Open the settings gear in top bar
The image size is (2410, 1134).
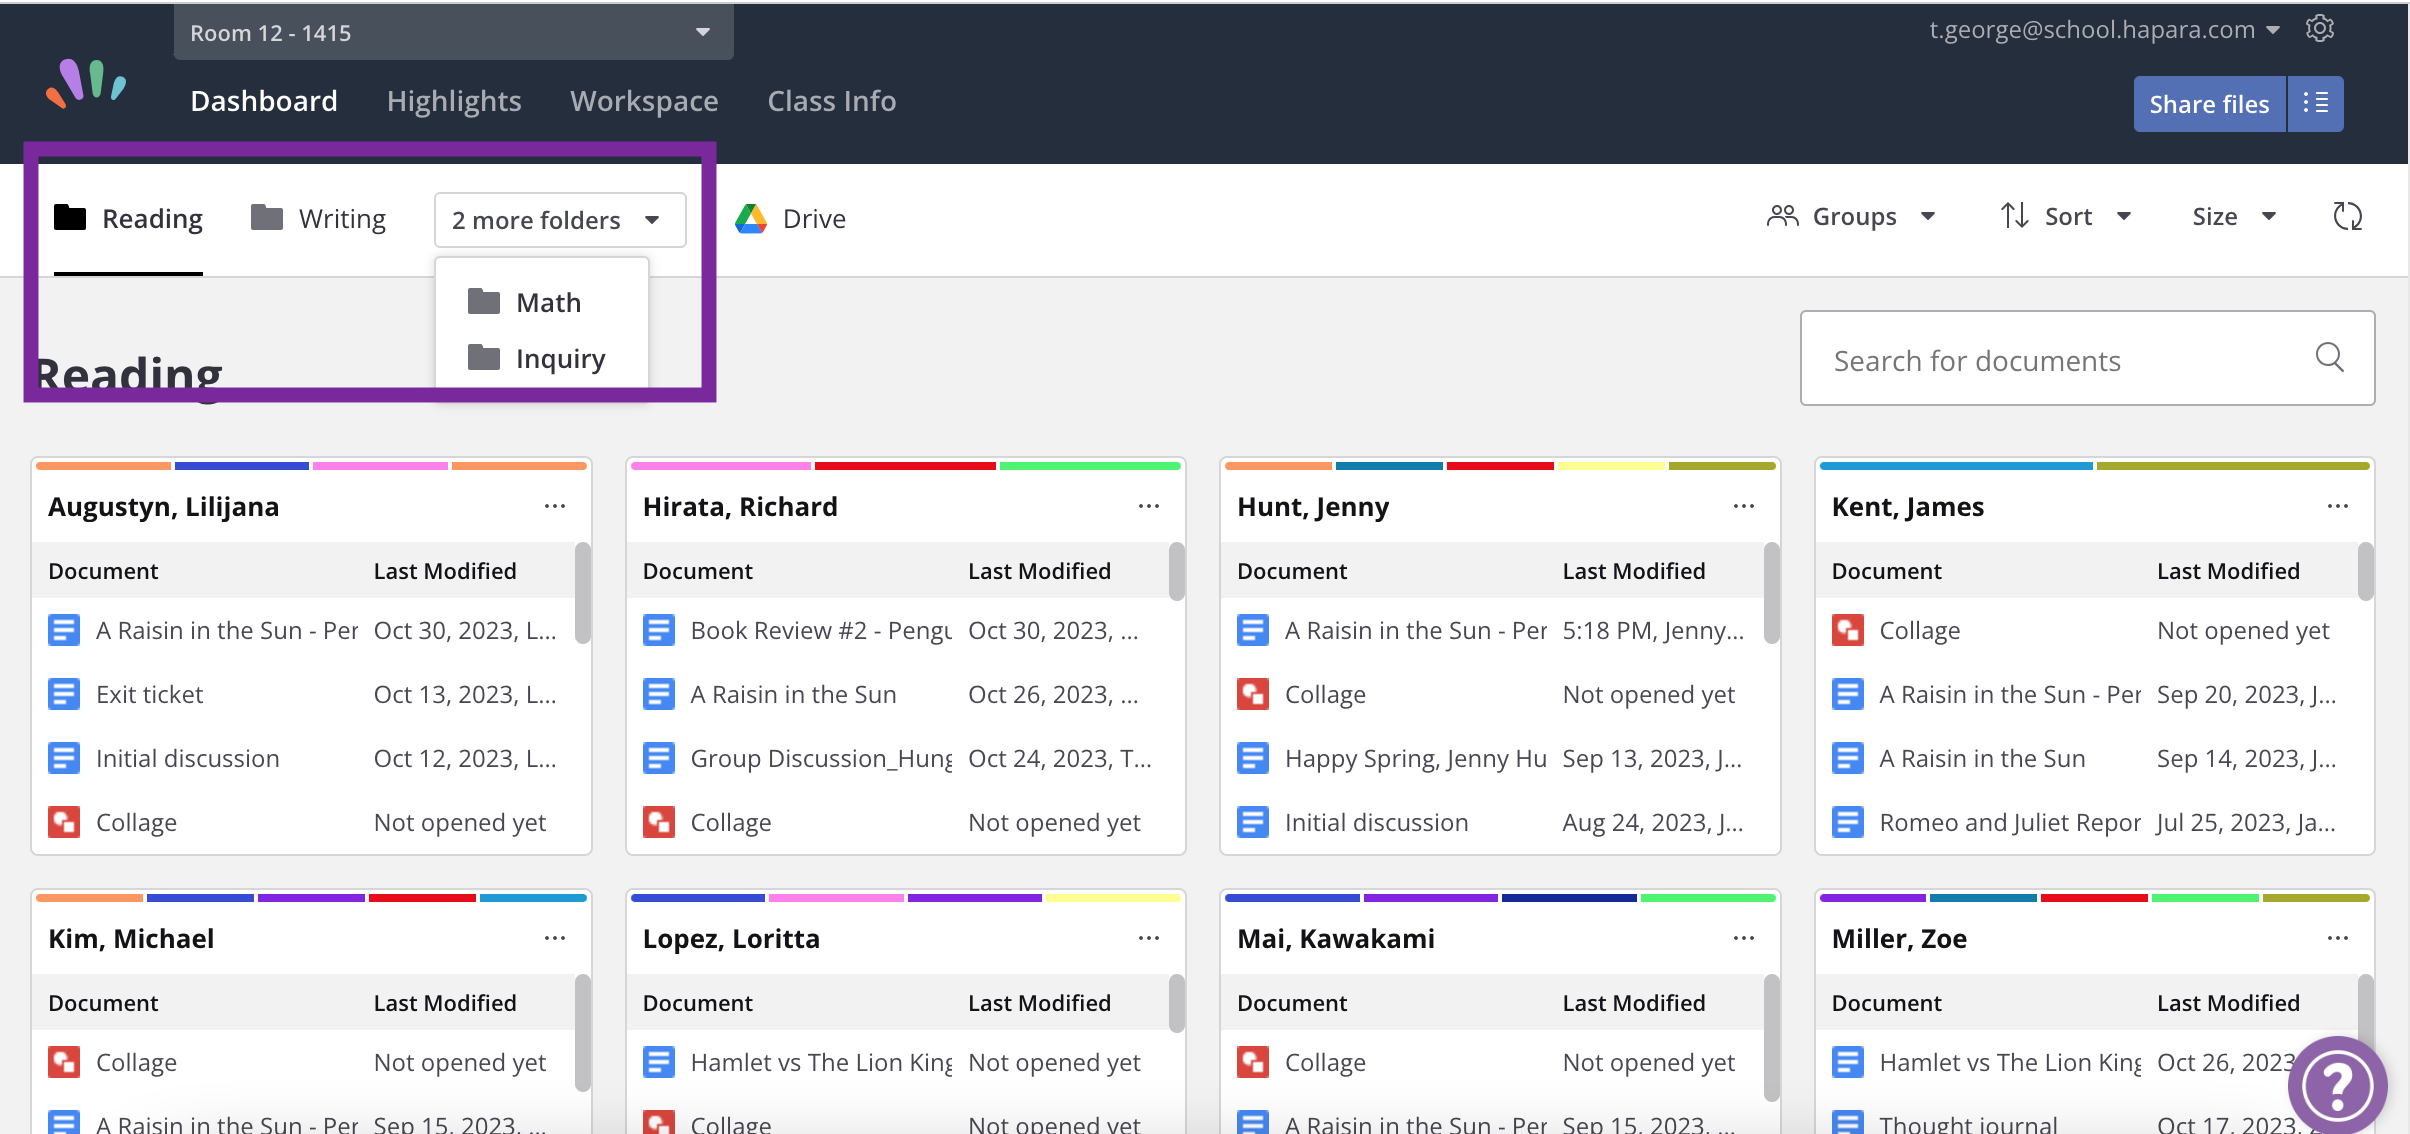(2321, 28)
